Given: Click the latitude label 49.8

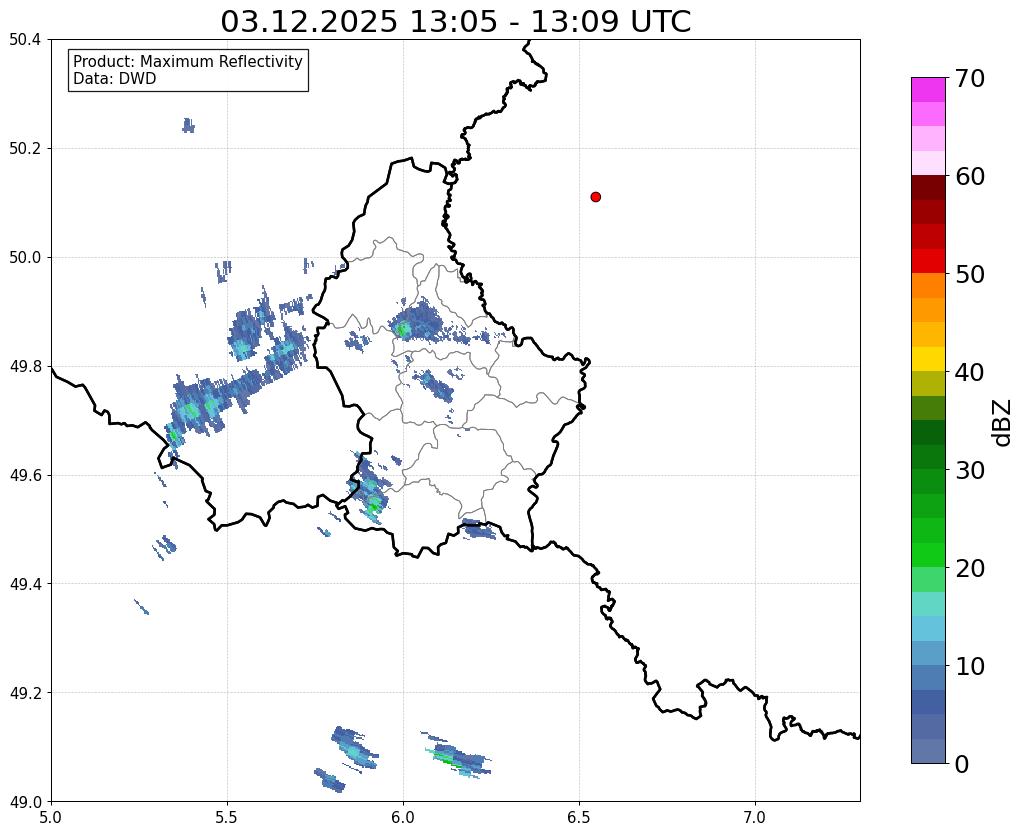Looking at the screenshot, I should click(x=25, y=367).
